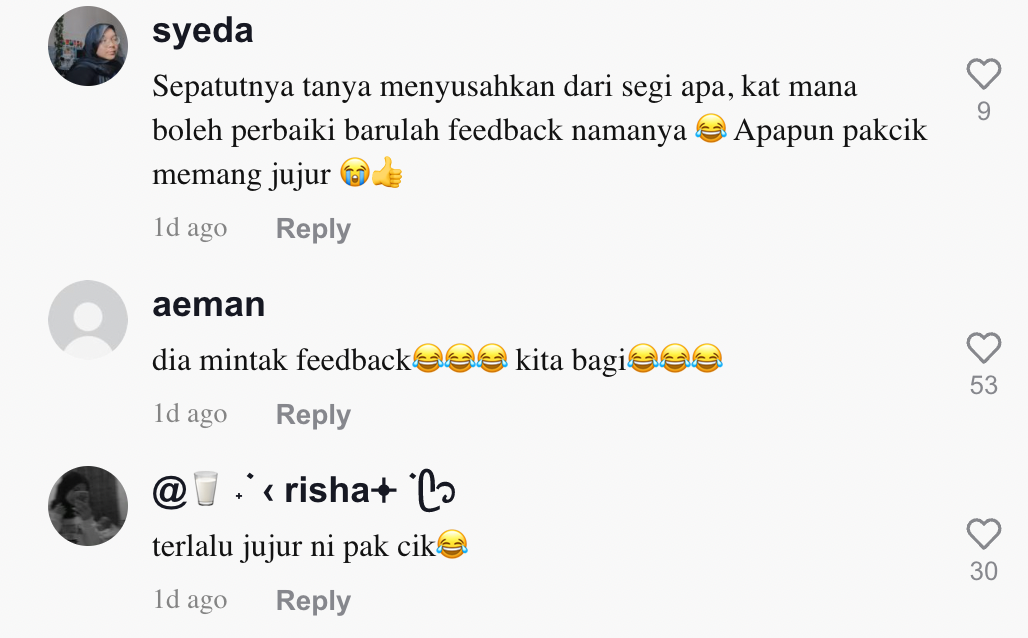Image resolution: width=1028 pixels, height=638 pixels.
Task: Click the 30 likes count
Action: pyautogui.click(x=984, y=571)
